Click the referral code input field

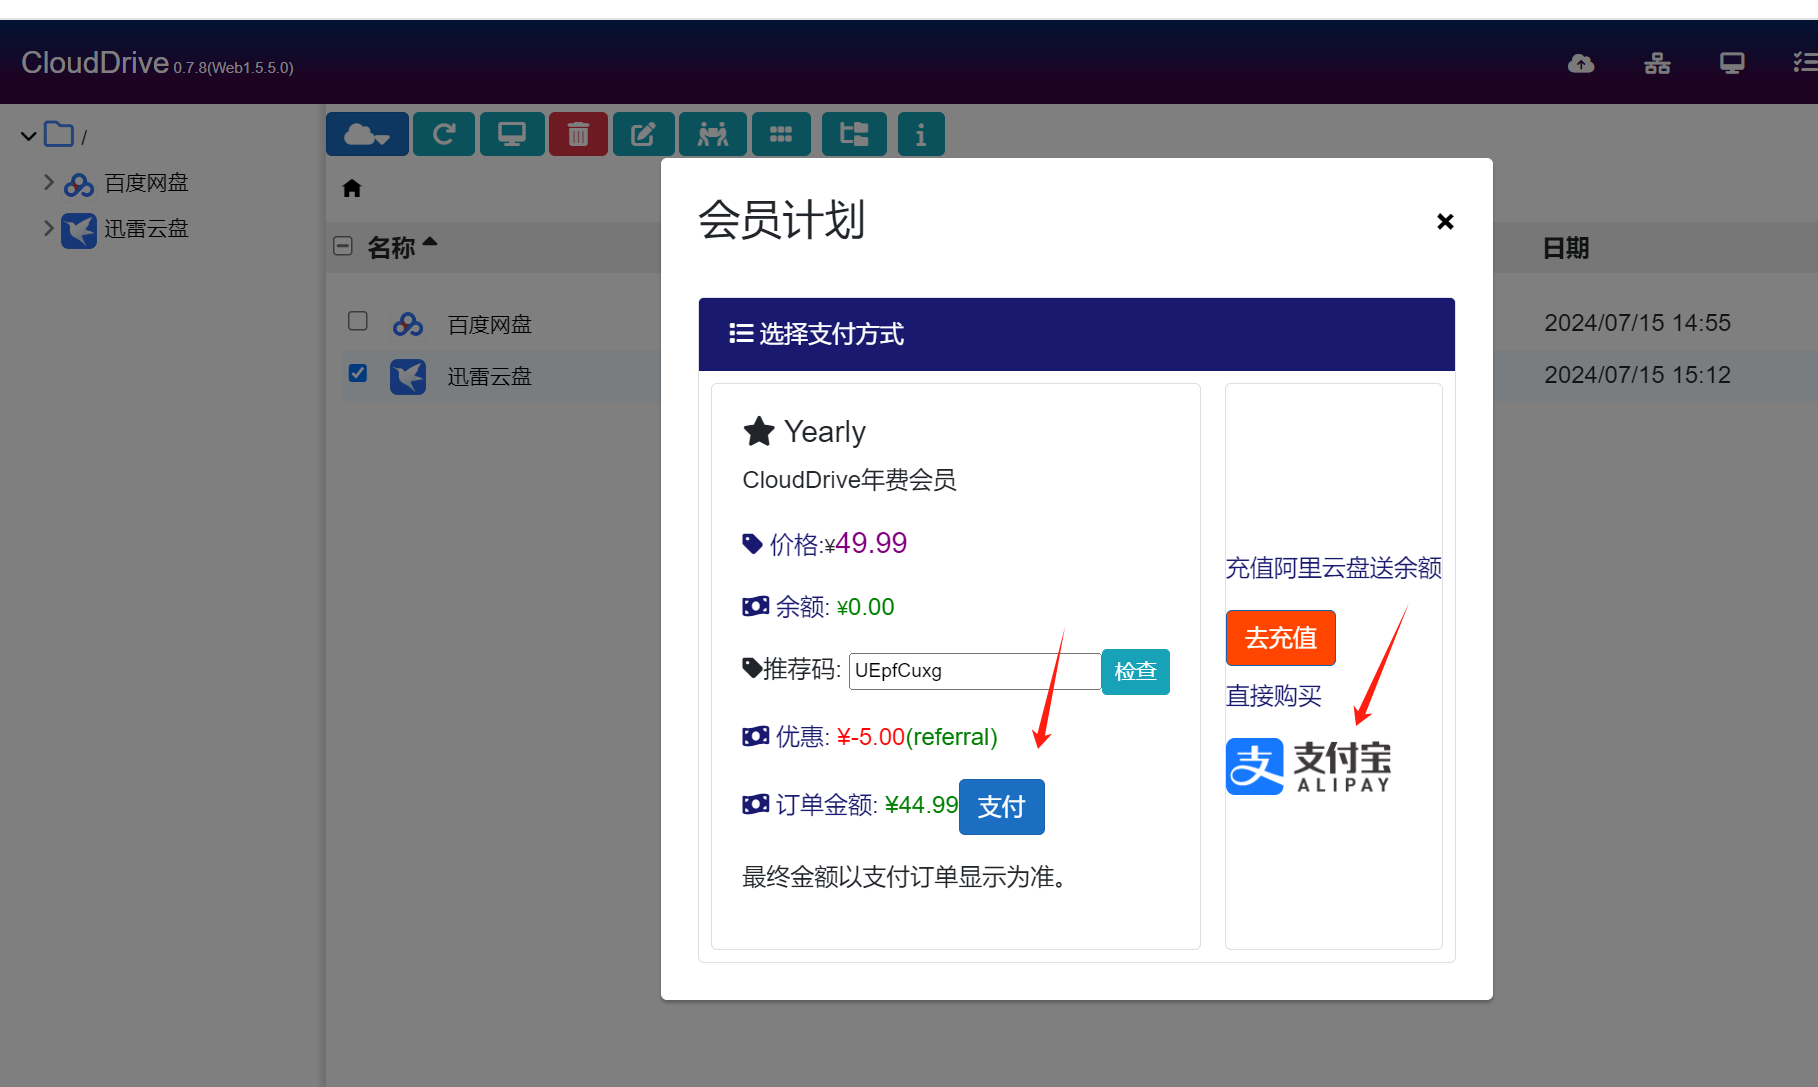tap(975, 671)
